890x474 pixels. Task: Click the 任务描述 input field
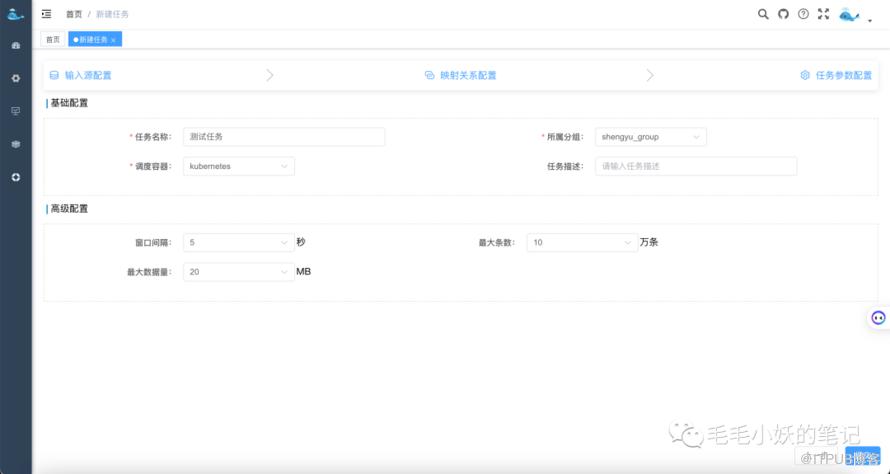click(x=695, y=166)
